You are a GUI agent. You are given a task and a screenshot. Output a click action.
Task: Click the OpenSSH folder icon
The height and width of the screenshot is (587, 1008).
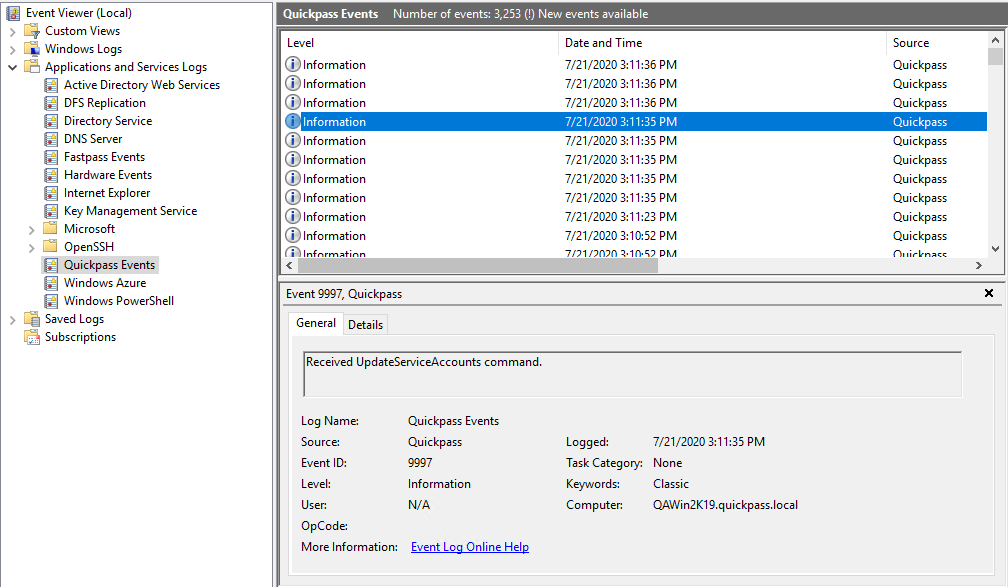pyautogui.click(x=50, y=246)
